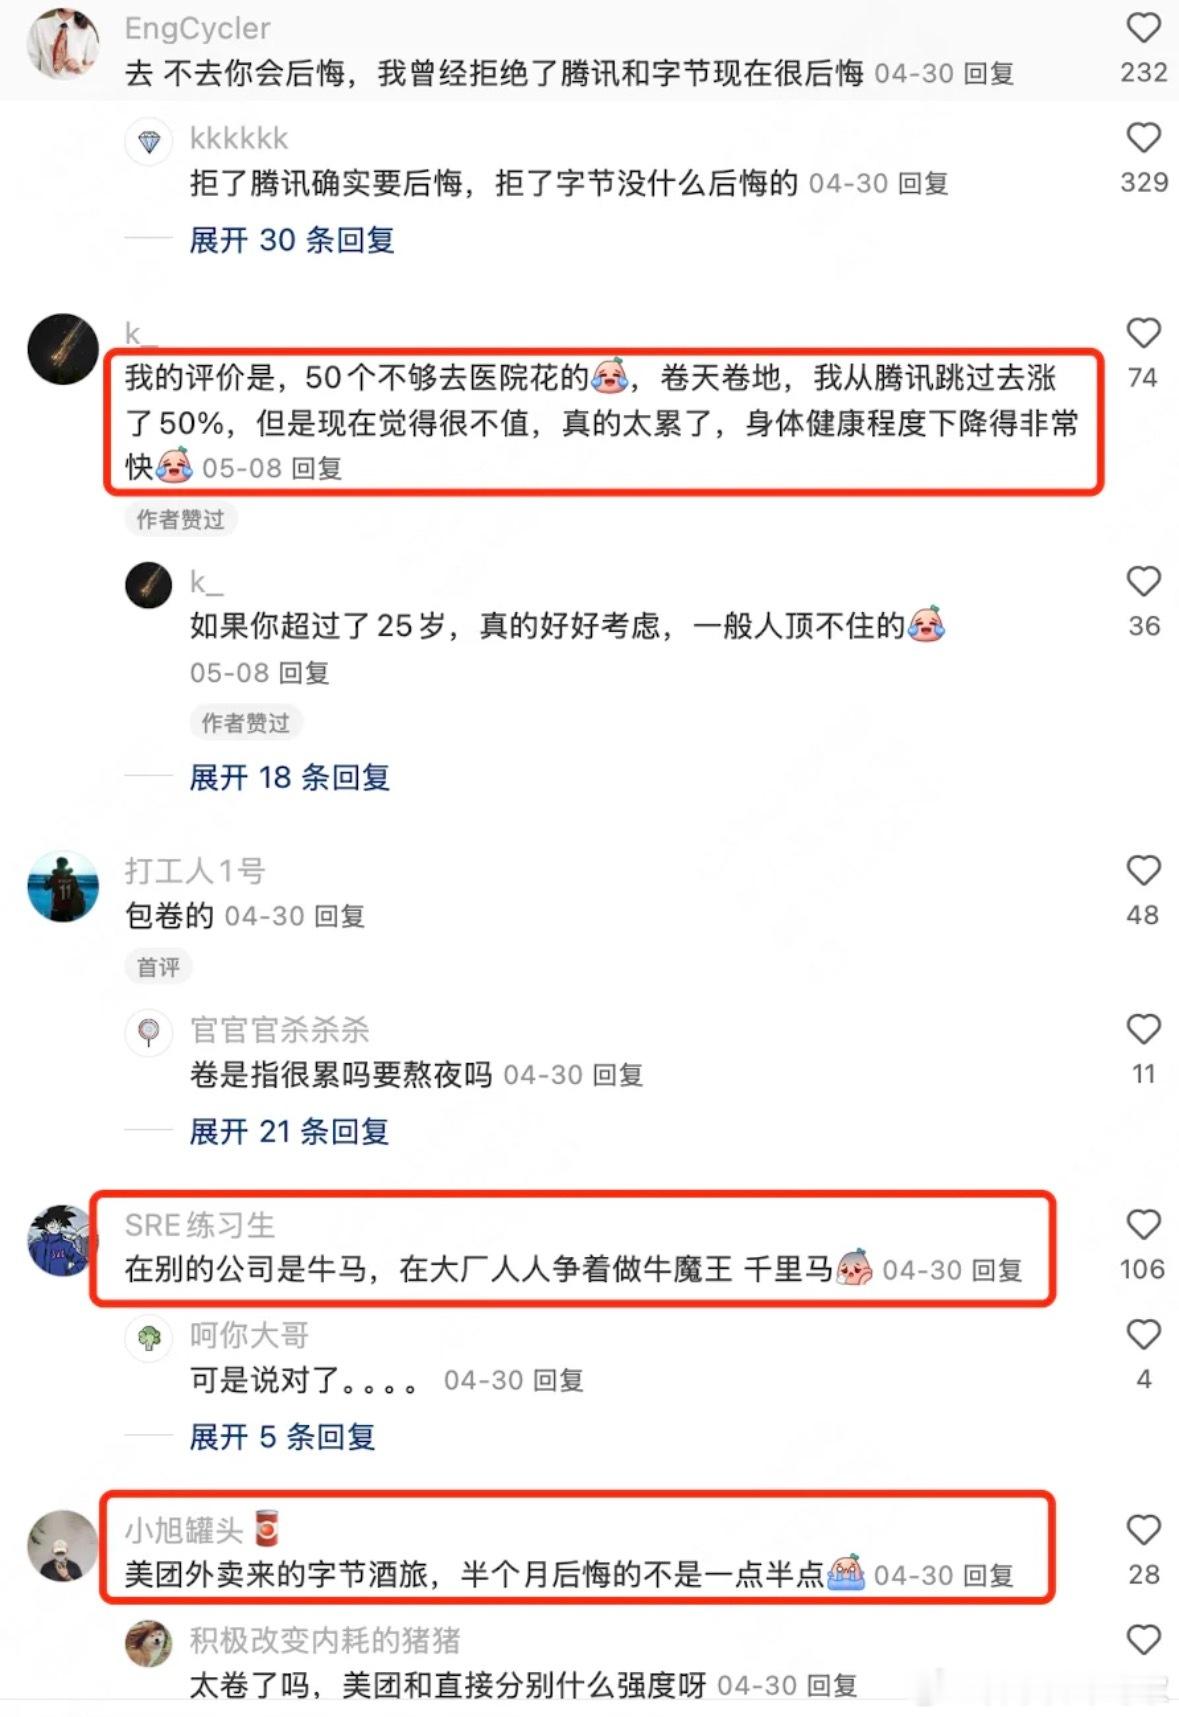Heart 呵你大哥's reply with 4 likes
Image resolution: width=1179 pixels, height=1717 pixels.
coord(1143,1335)
